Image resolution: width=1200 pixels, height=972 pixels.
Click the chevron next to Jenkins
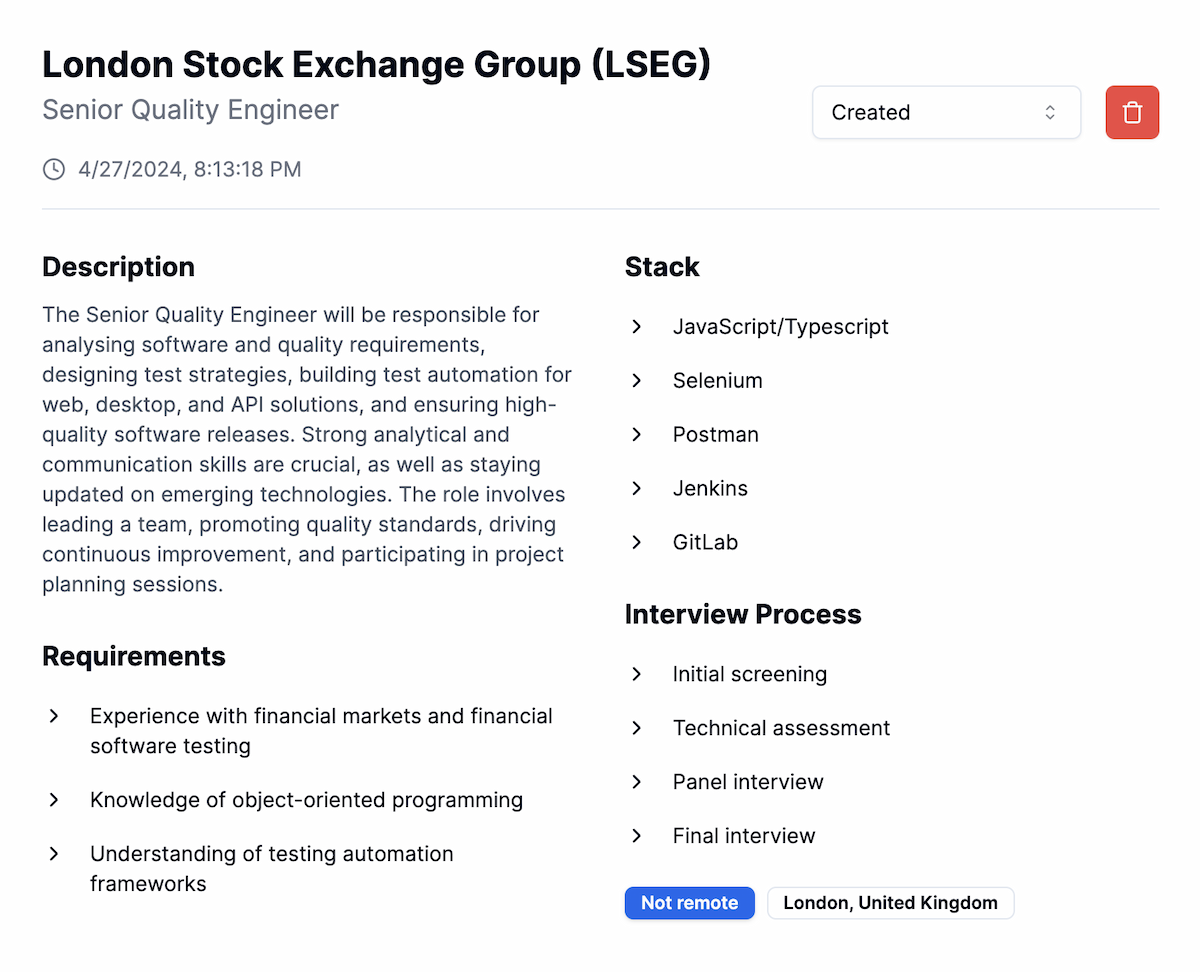click(637, 489)
